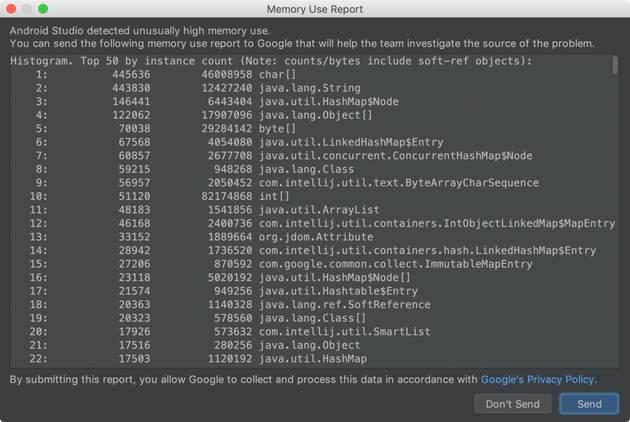
Task: Click the byte count 29284142
Action: (x=227, y=129)
